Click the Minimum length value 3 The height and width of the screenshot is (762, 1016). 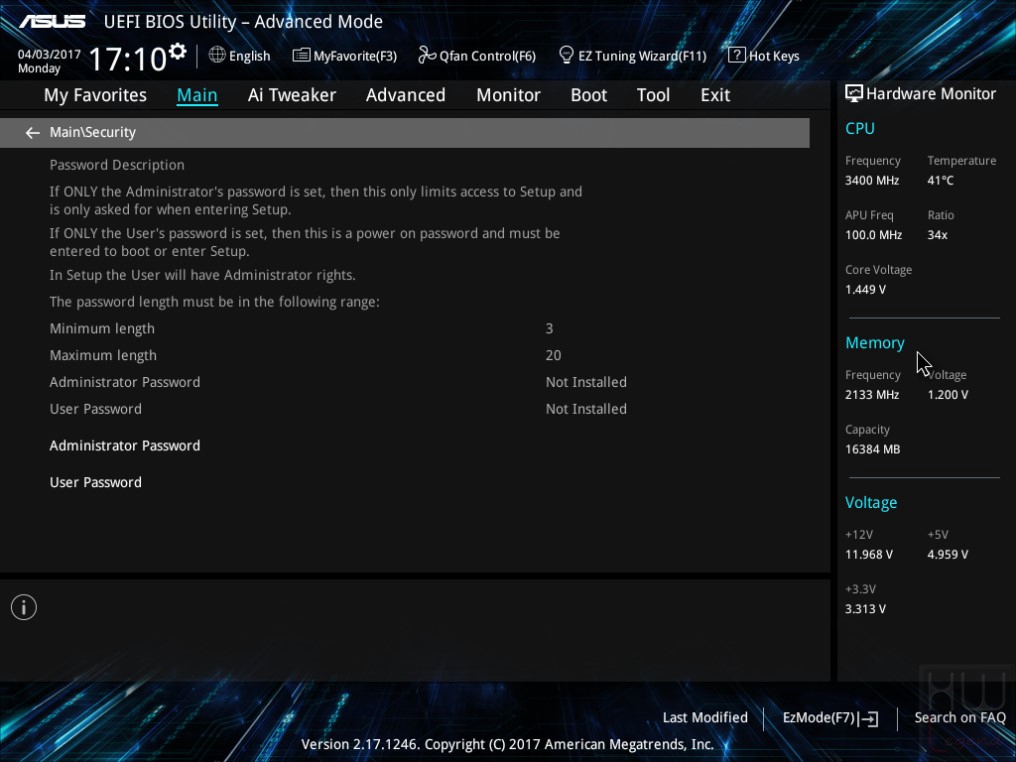pyautogui.click(x=549, y=329)
